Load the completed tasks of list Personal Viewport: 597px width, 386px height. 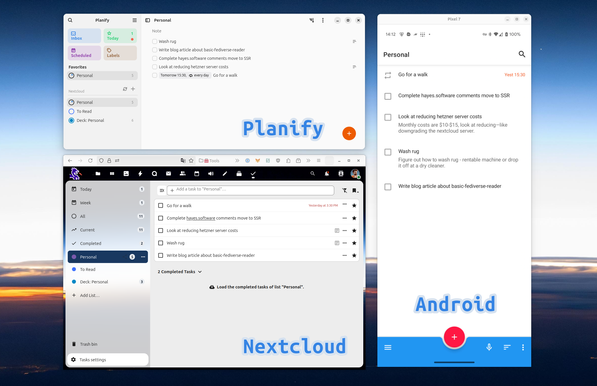tap(257, 287)
